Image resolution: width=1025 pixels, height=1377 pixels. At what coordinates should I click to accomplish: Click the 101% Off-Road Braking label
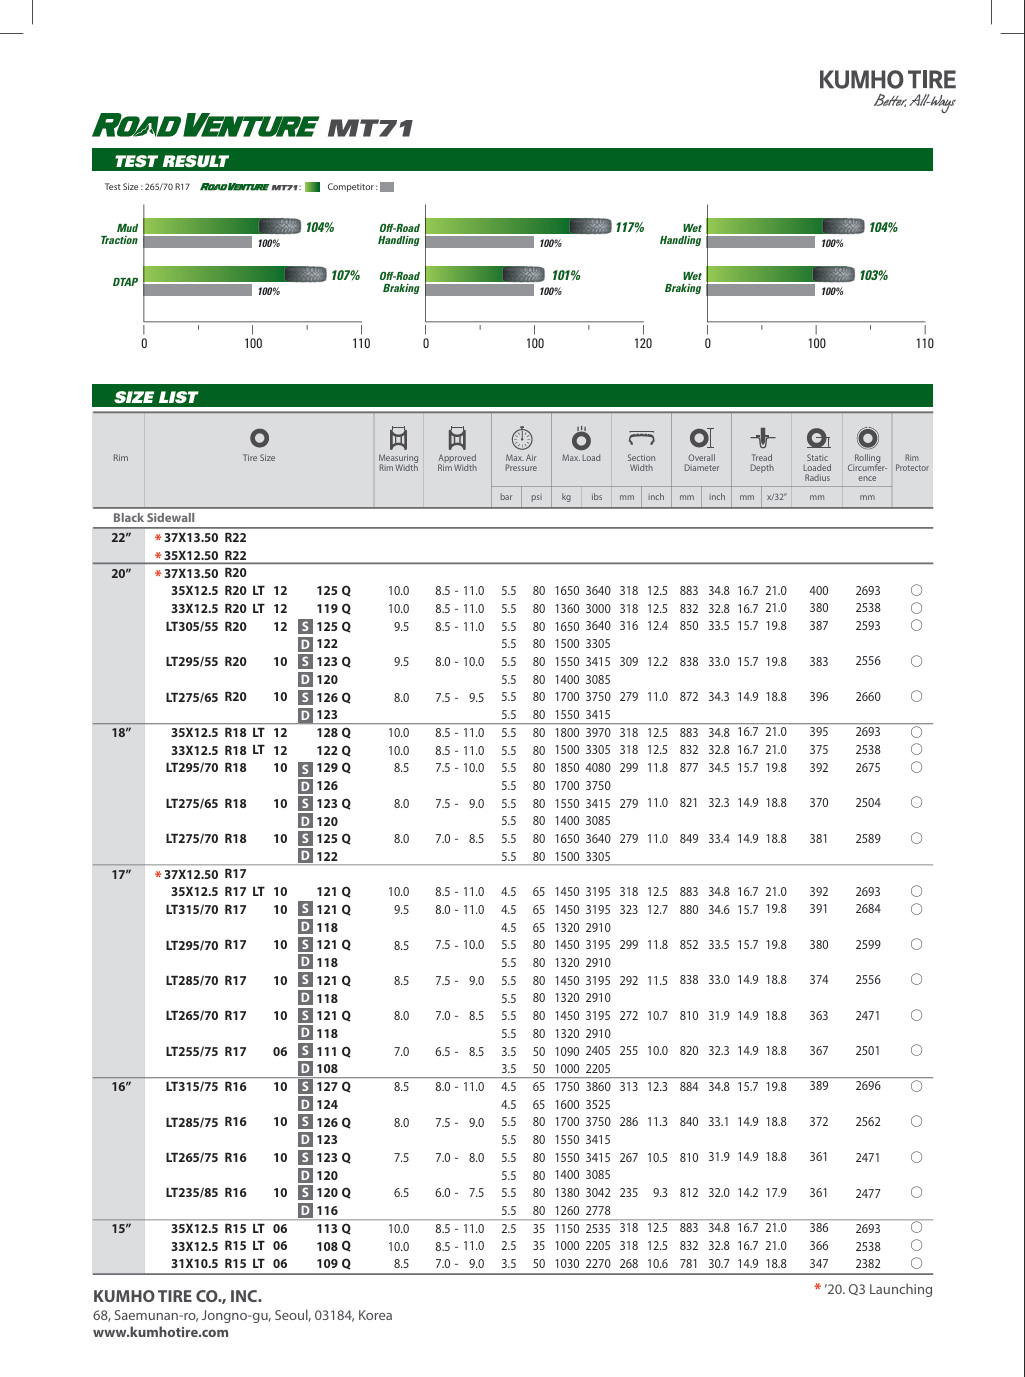[x=566, y=276]
